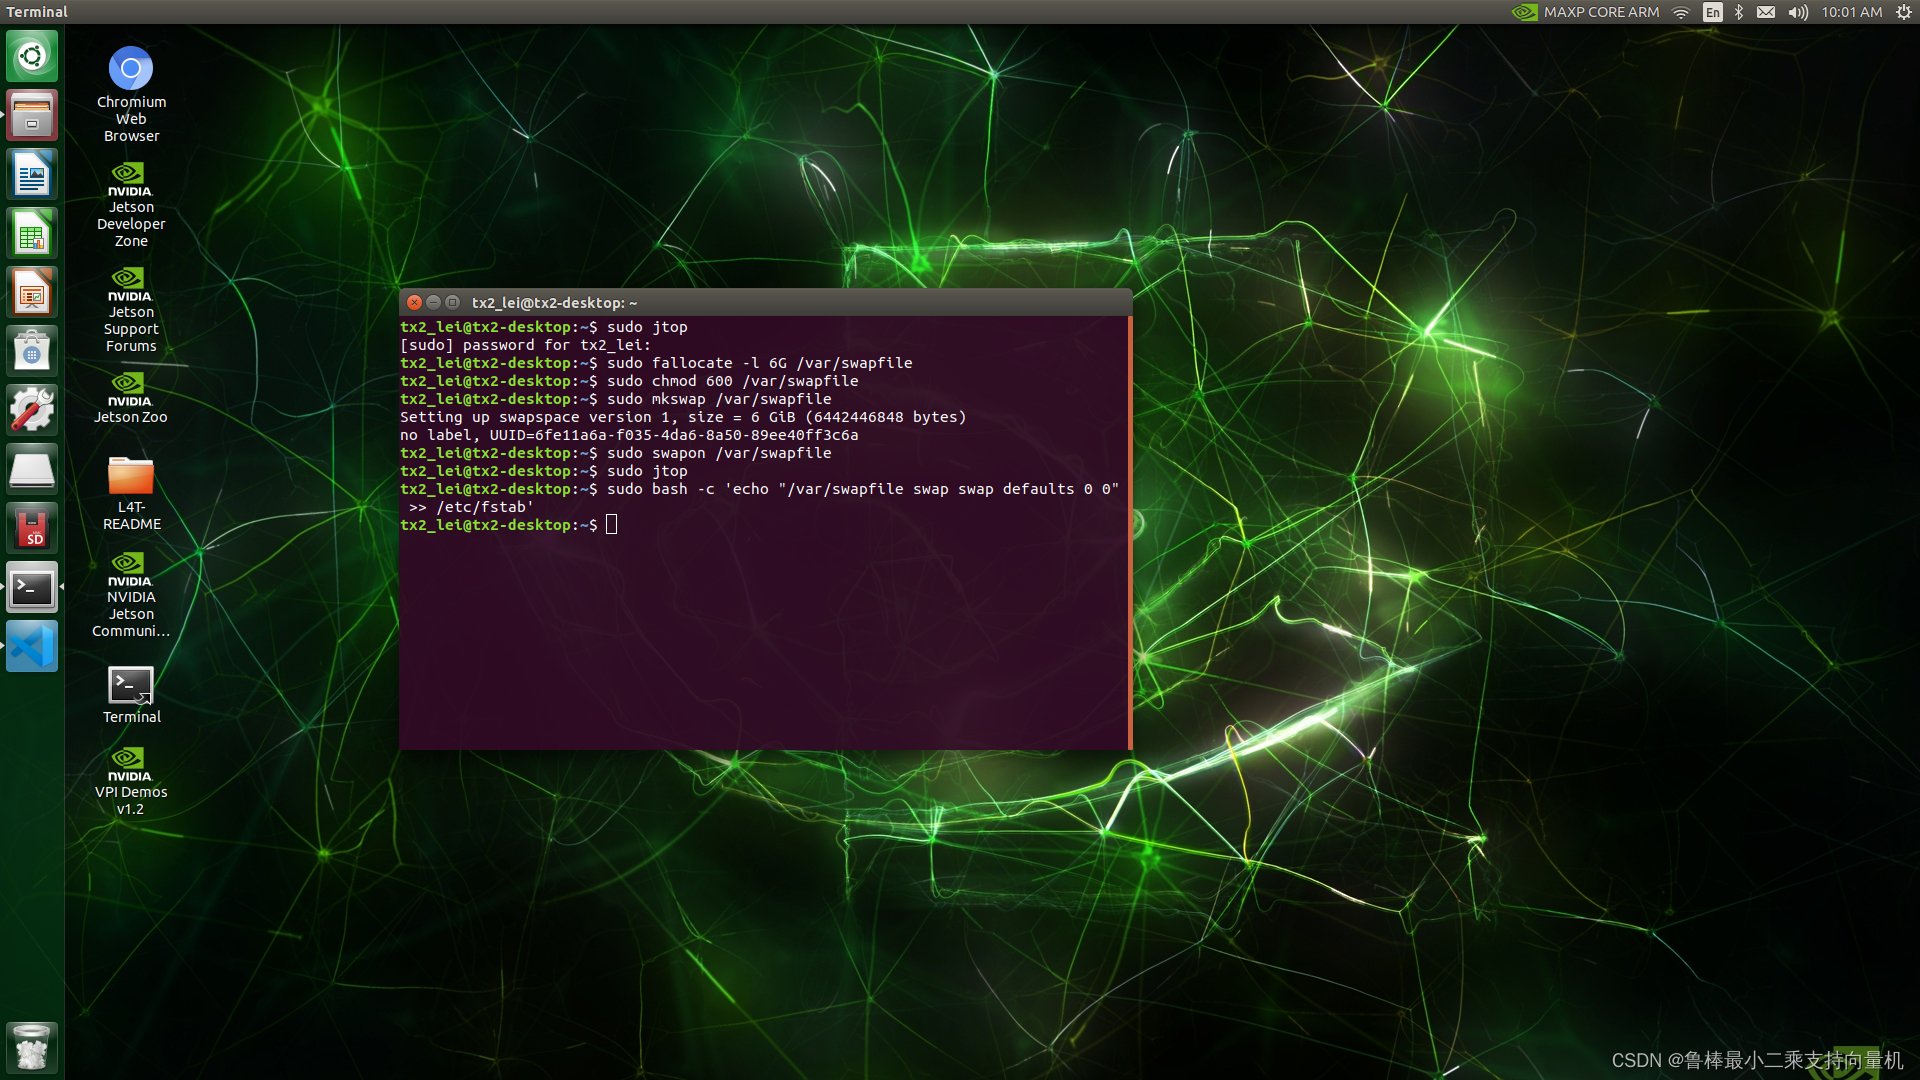
Task: Open the 10:01 AM clock menu
Action: pyautogui.click(x=1851, y=12)
